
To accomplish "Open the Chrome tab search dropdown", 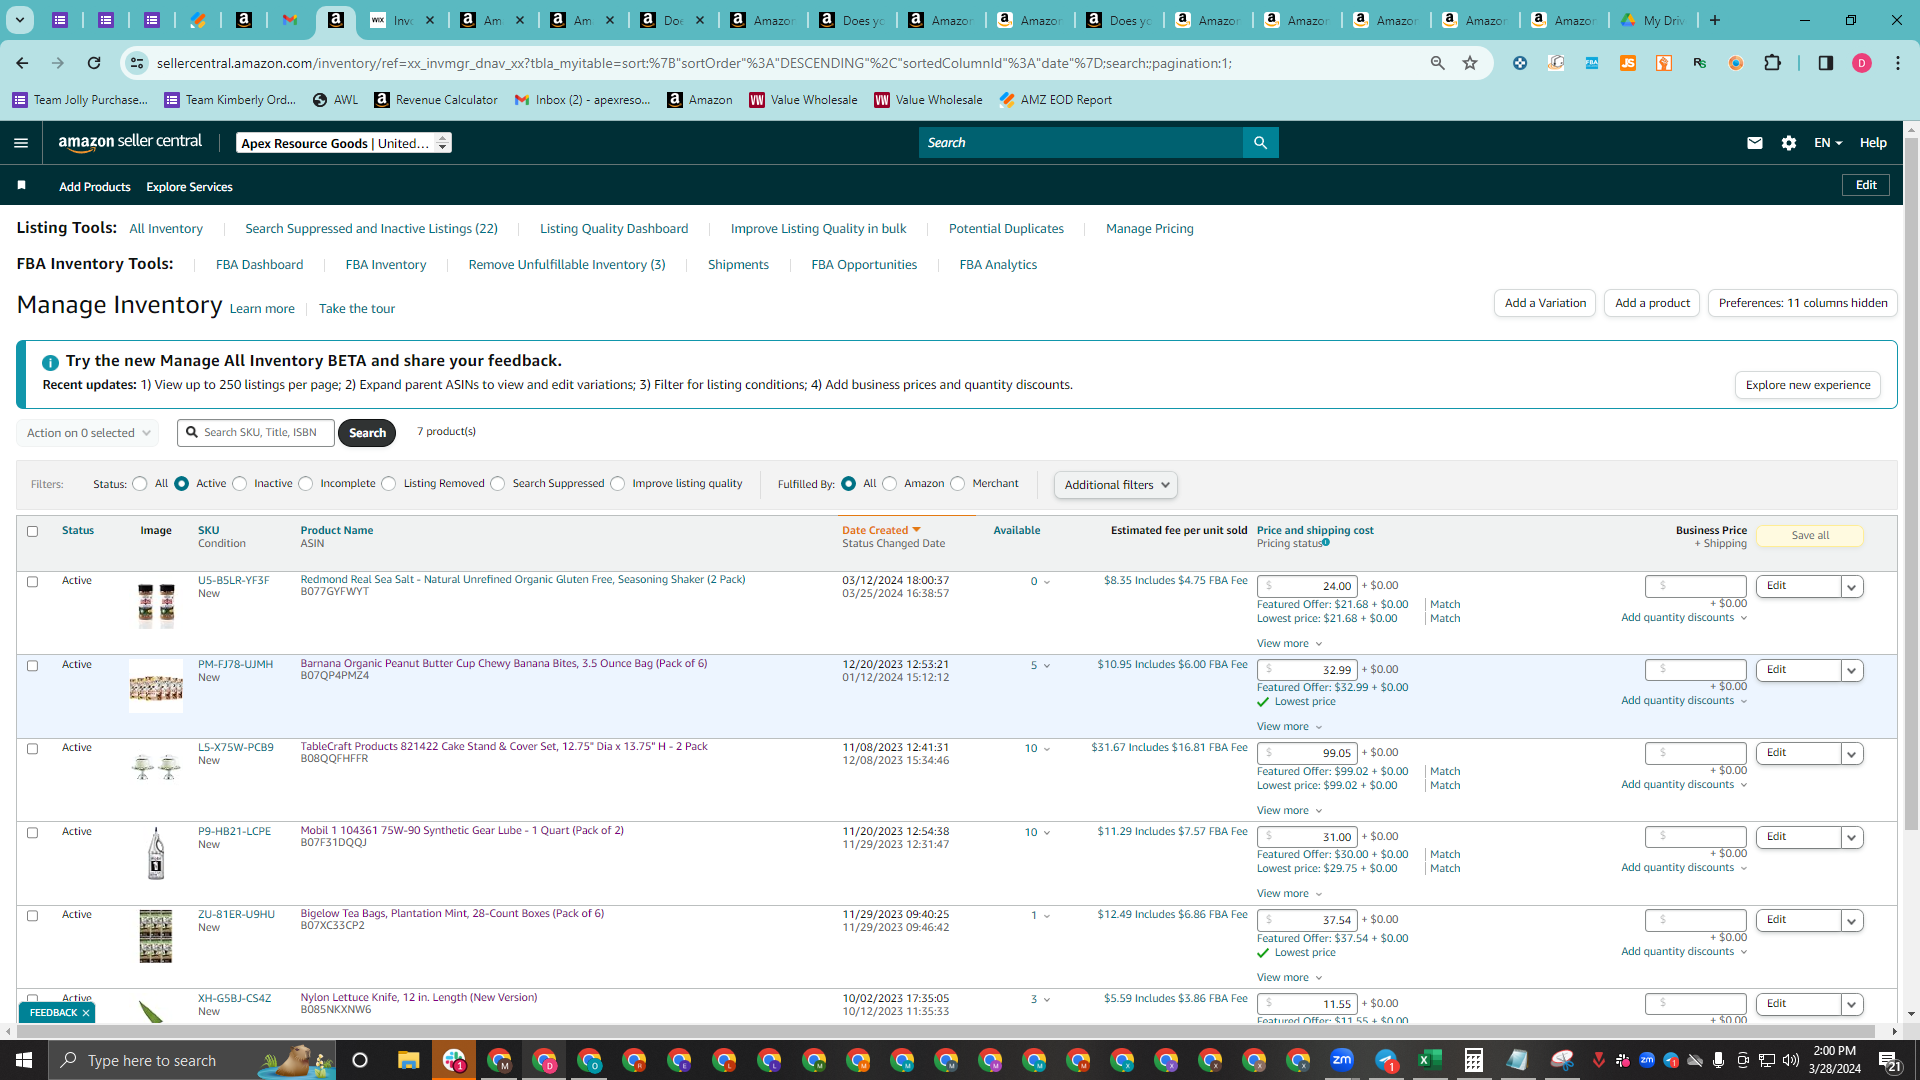I will [19, 20].
